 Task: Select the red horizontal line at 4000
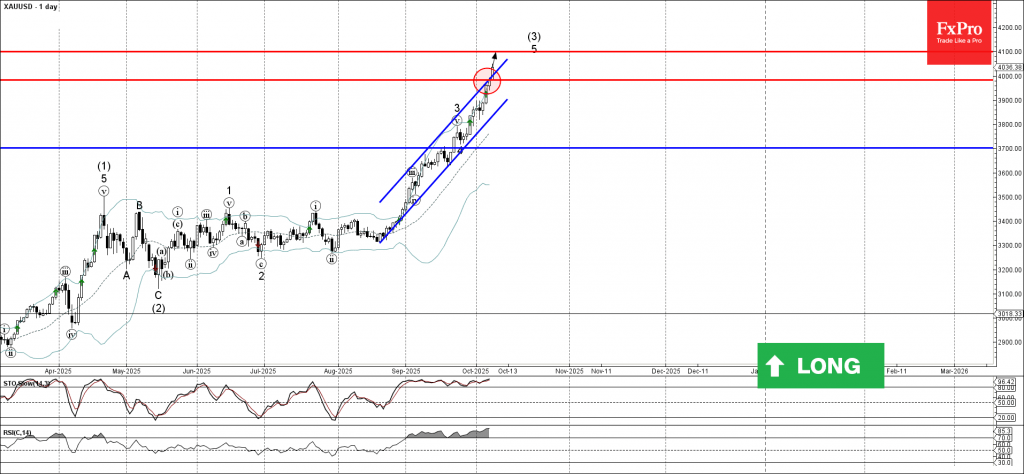click(x=496, y=80)
